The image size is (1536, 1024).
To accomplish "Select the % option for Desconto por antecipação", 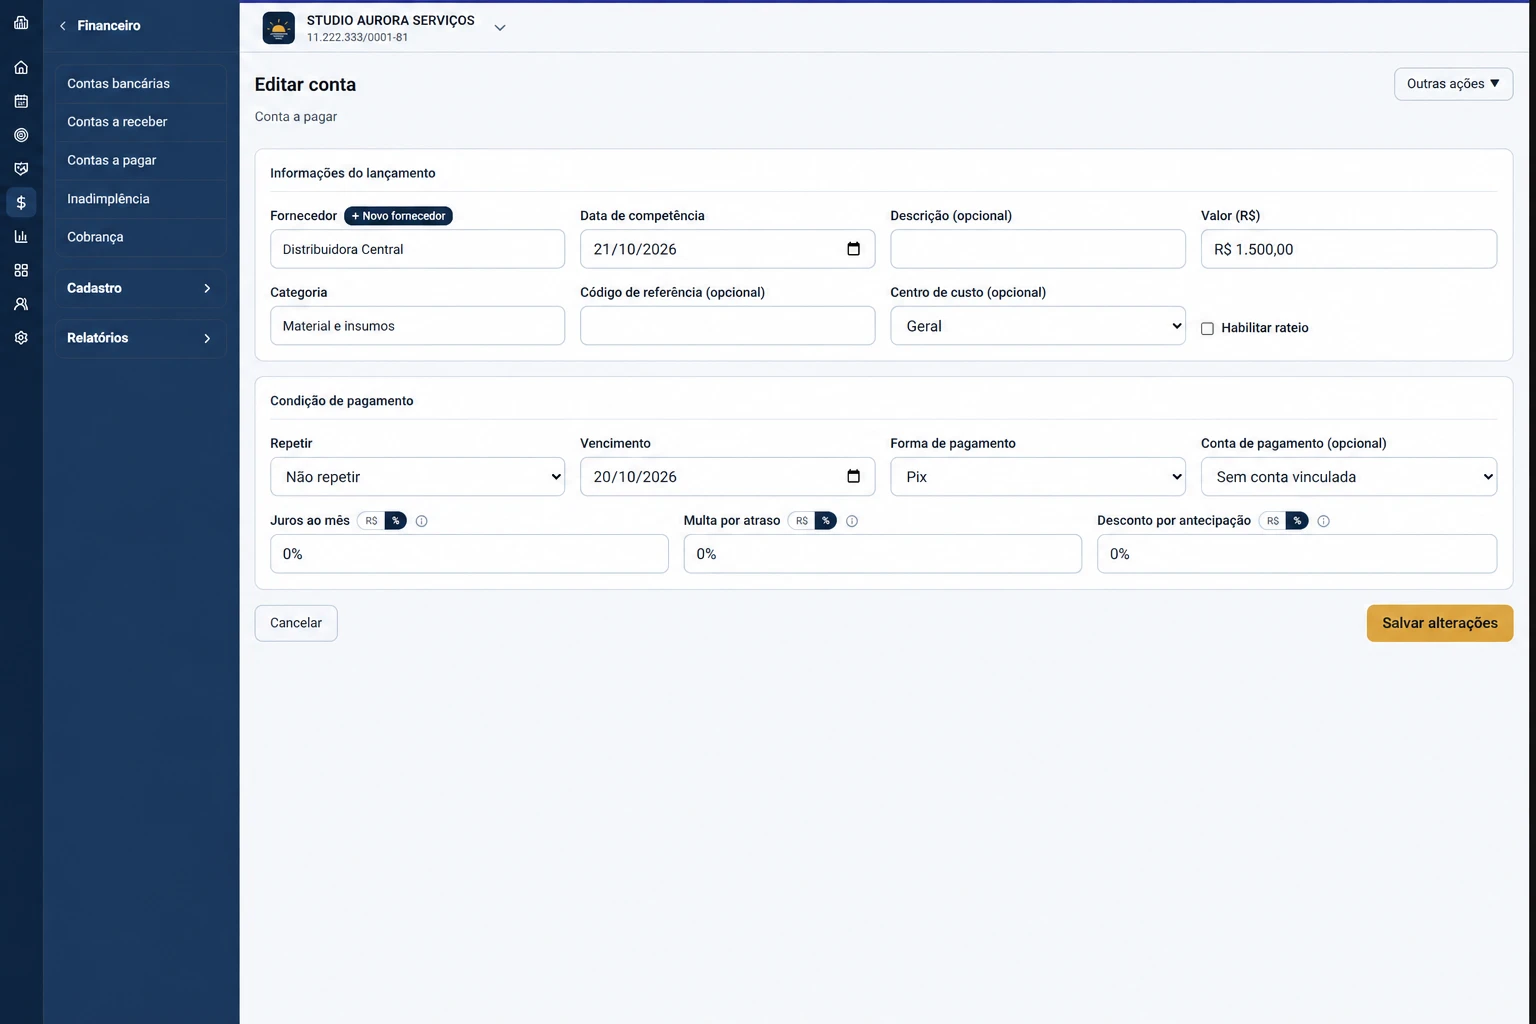I will (1297, 521).
